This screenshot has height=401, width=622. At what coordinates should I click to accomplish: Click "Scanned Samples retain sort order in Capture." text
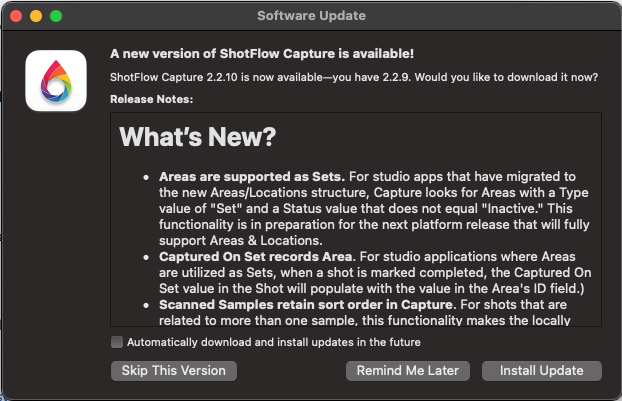click(308, 305)
